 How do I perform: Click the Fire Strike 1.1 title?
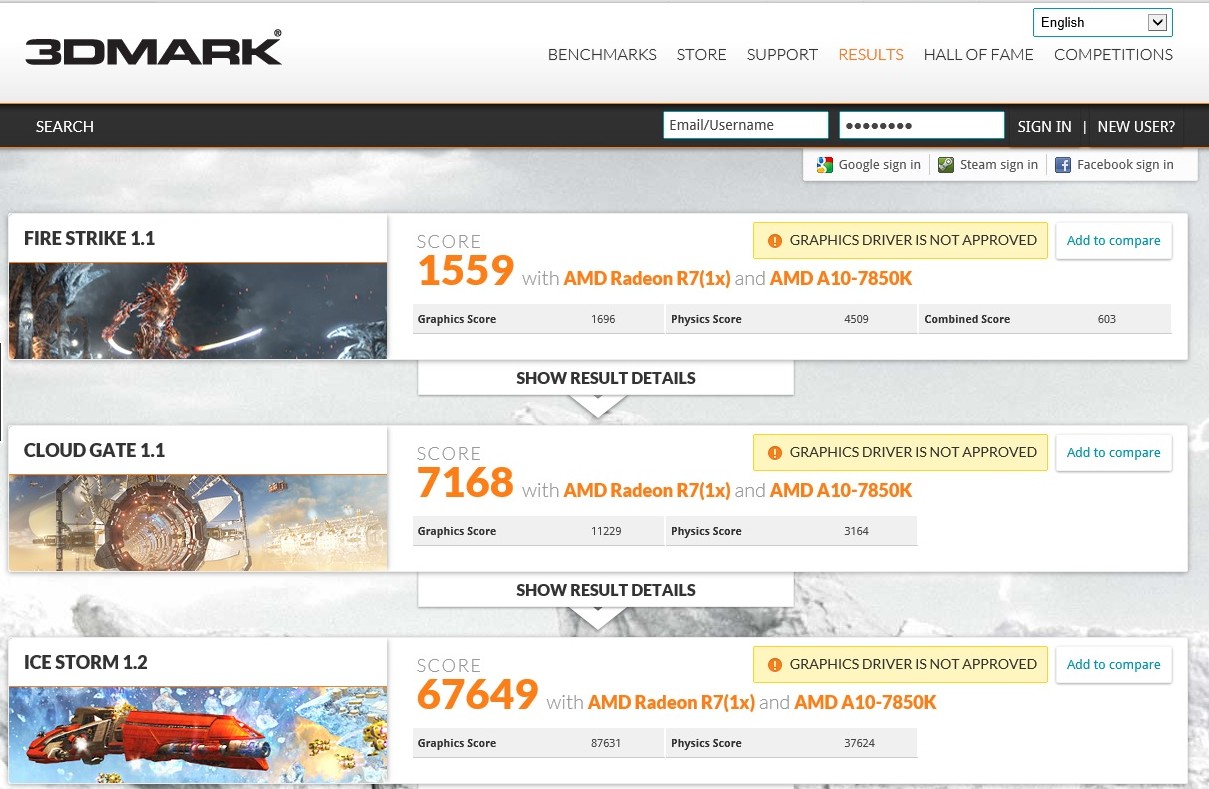tap(89, 238)
